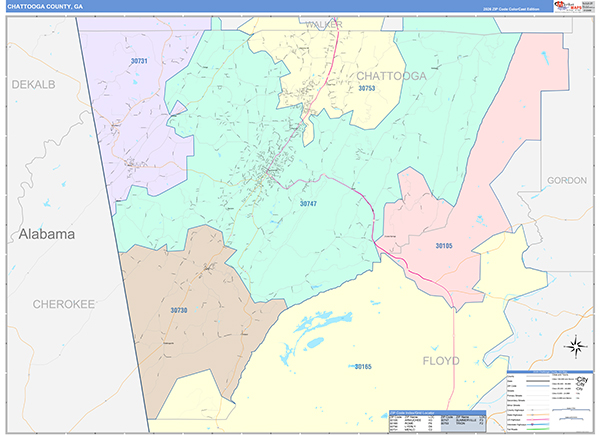Screen dimensions: 600x435
Task: Click the legend title bar above County entry
Action: [550, 372]
